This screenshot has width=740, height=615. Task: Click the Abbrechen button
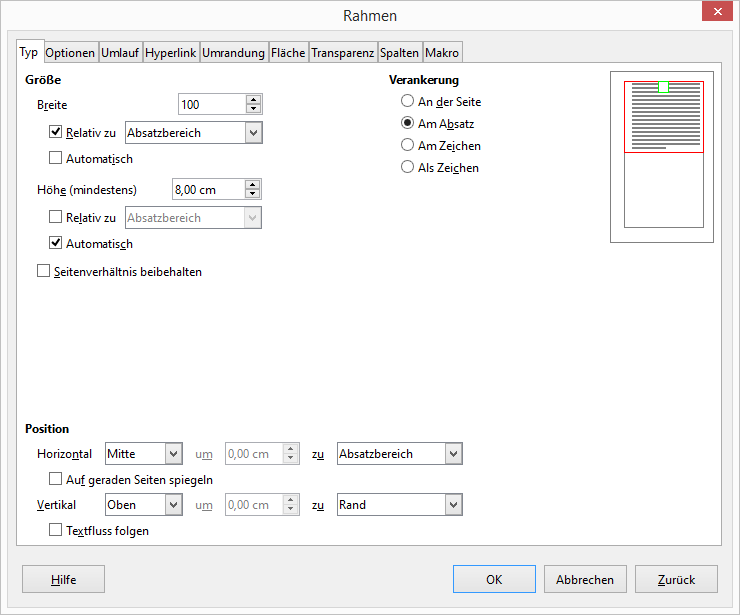[x=585, y=579]
